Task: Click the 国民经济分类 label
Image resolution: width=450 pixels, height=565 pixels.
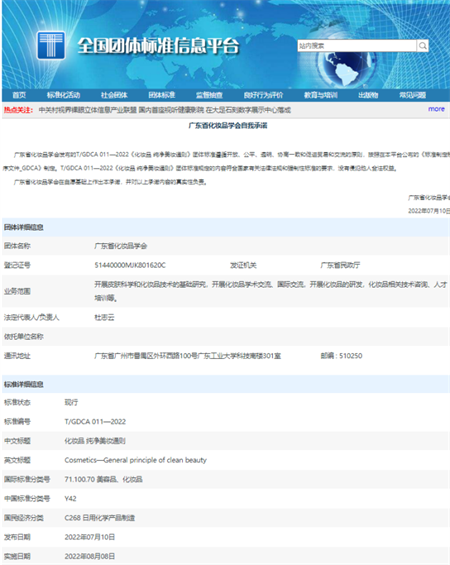Action: pyautogui.click(x=24, y=518)
